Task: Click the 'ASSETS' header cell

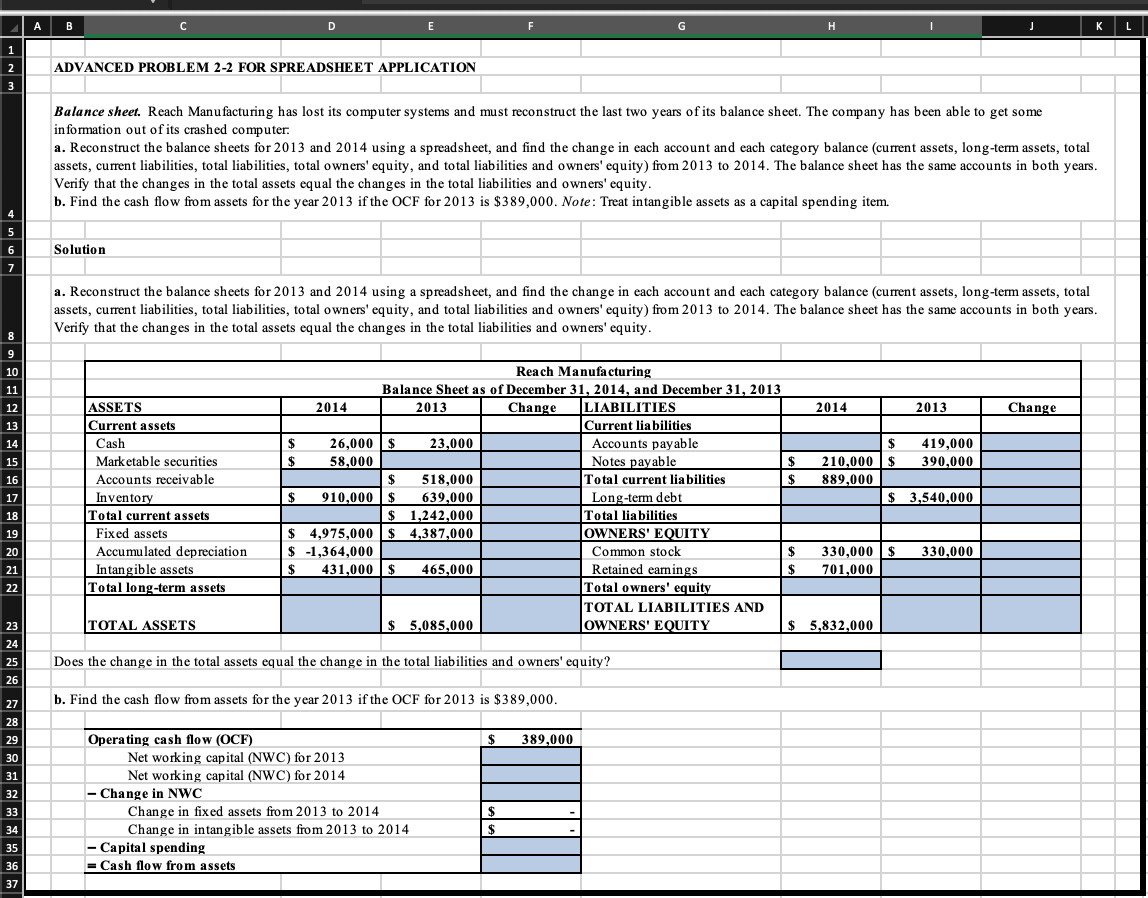Action: pyautogui.click(x=183, y=408)
